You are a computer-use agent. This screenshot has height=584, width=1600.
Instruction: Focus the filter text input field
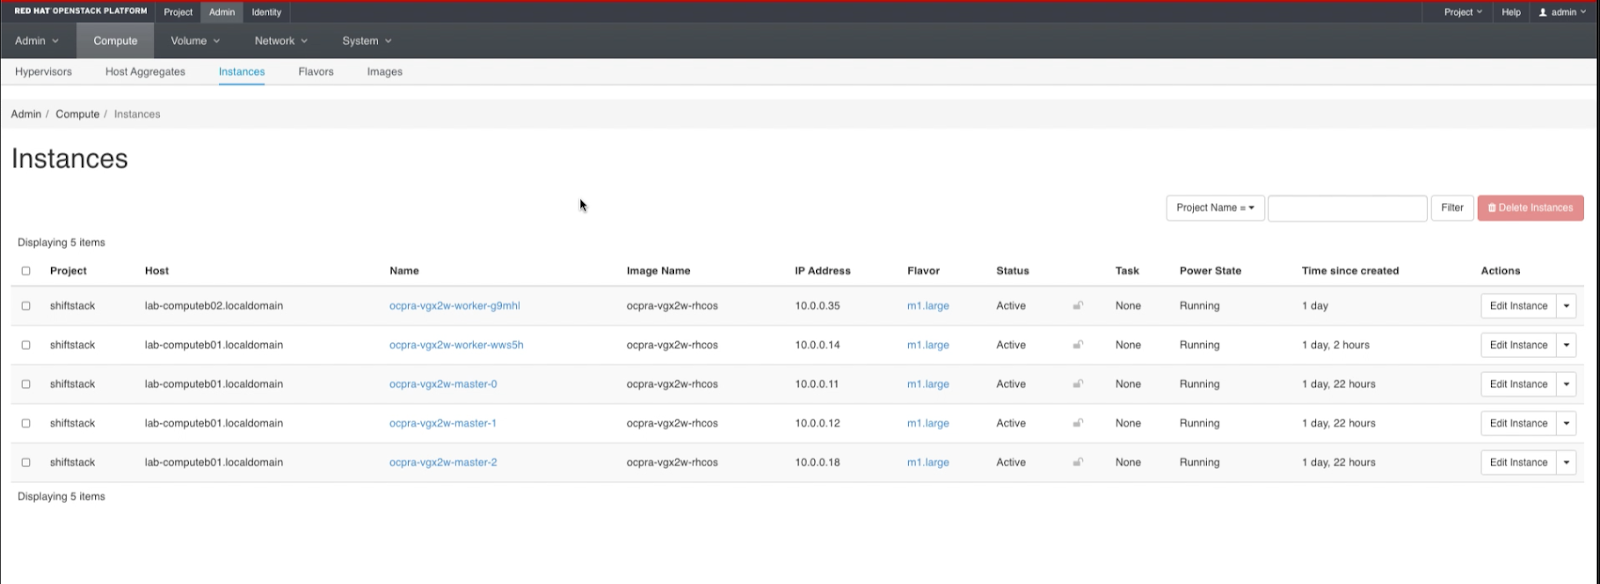pyautogui.click(x=1347, y=208)
